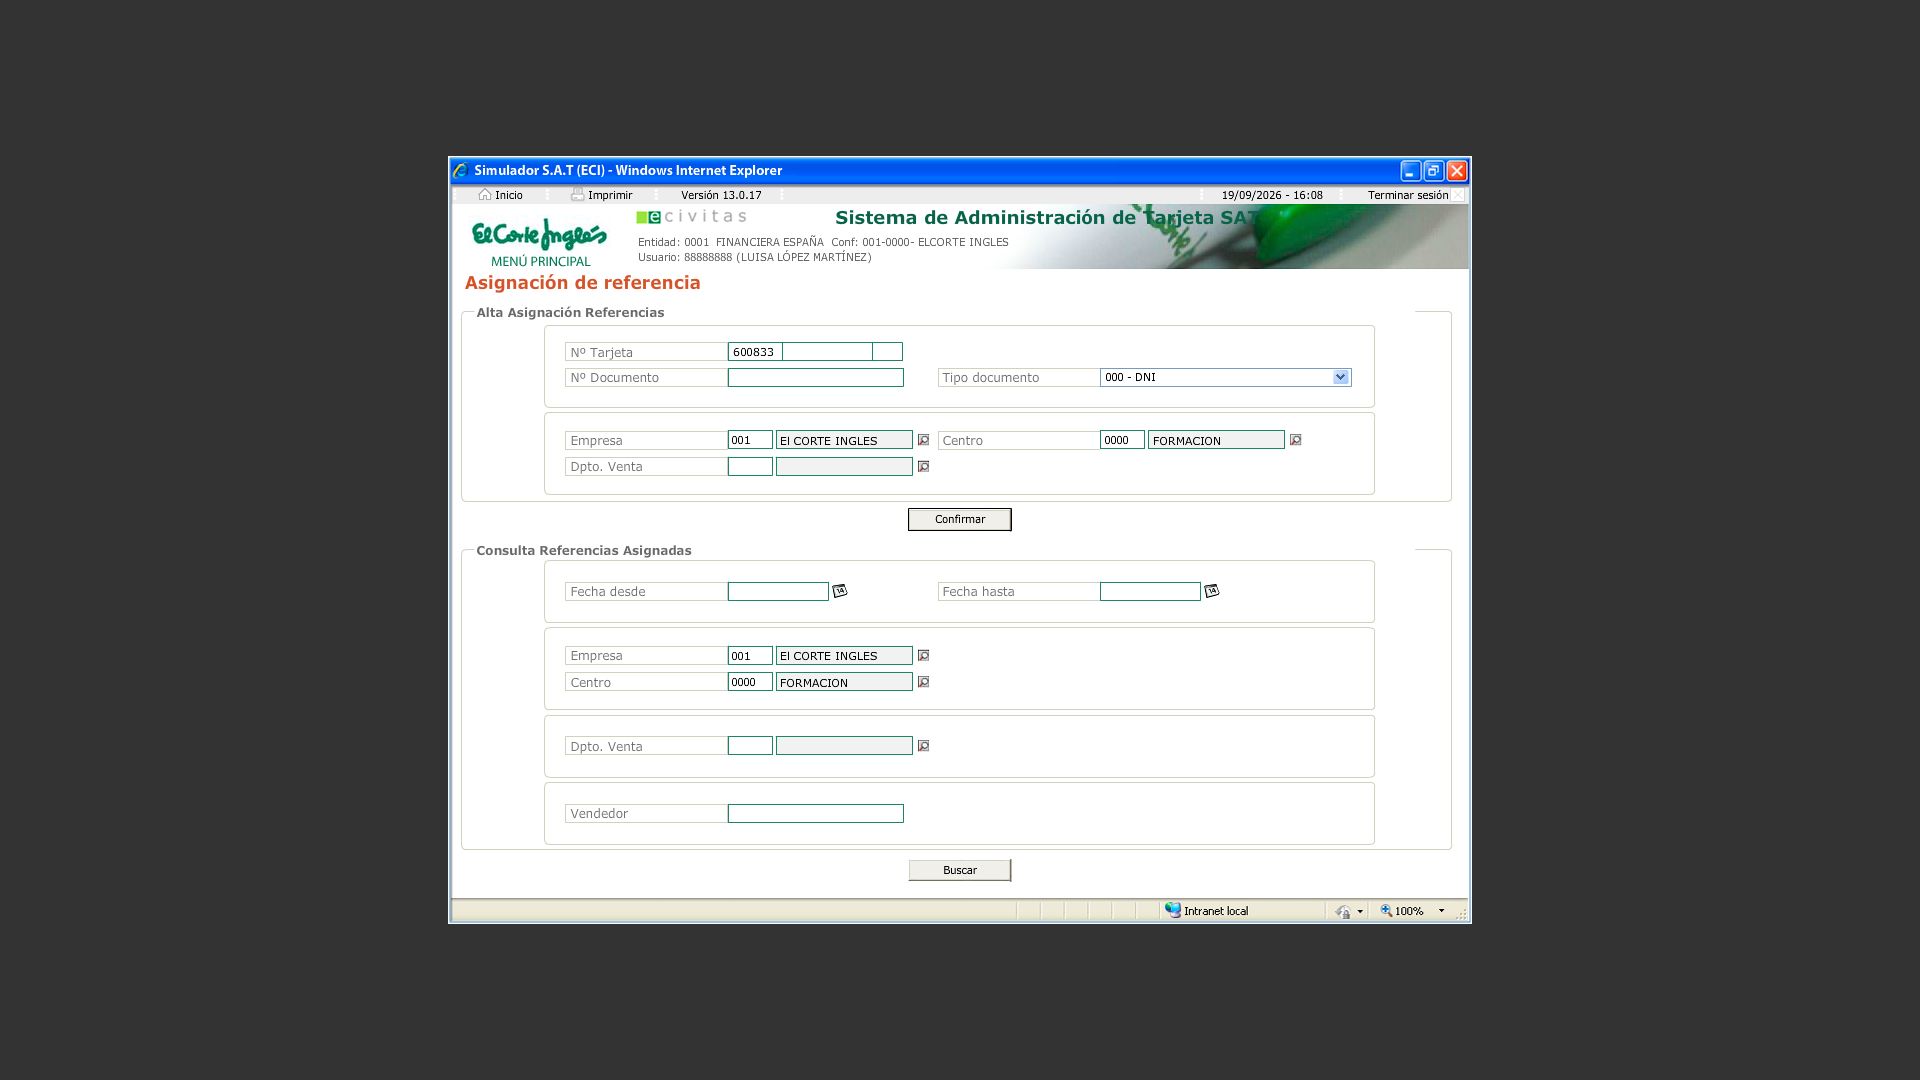Click the Centro code 0000 field in Alta section

tap(1122, 440)
